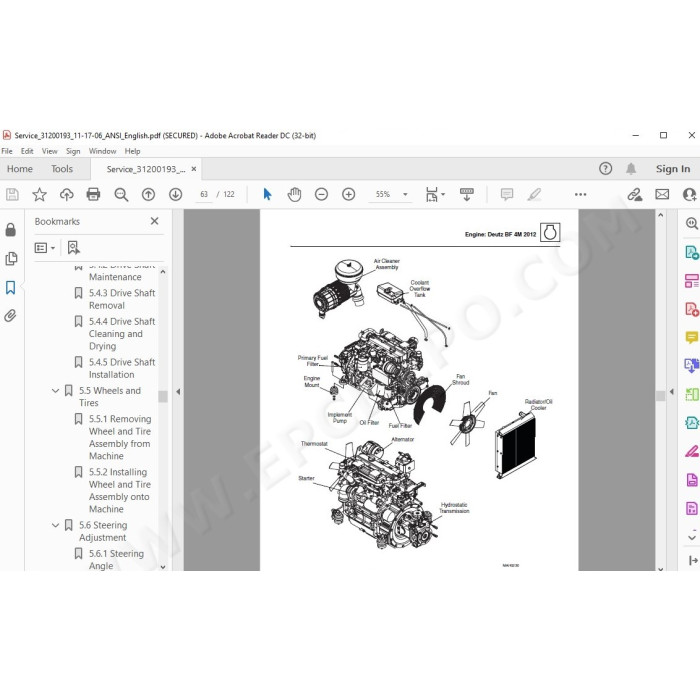Open bookmark 5.5.2 Installing Wheel and Tire

pyautogui.click(x=120, y=491)
